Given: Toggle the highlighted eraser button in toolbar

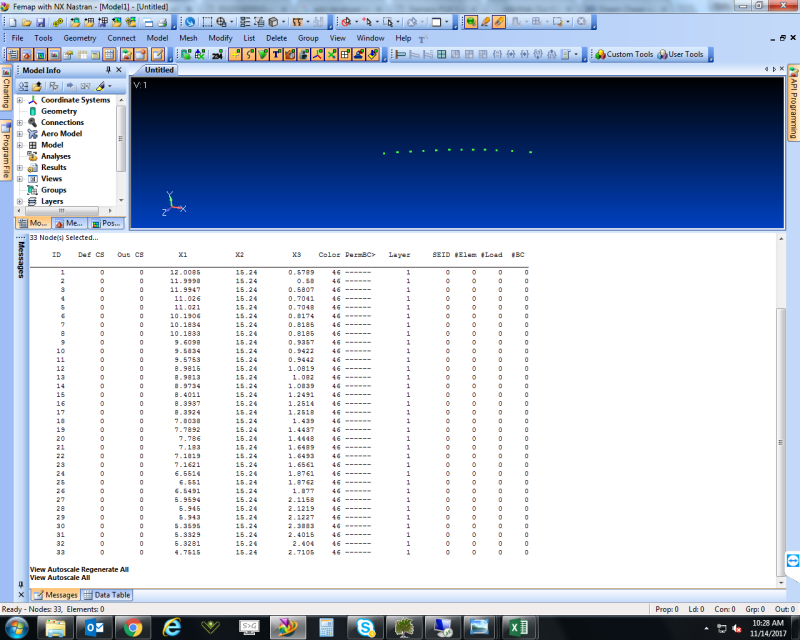Looking at the screenshot, I should [499, 22].
